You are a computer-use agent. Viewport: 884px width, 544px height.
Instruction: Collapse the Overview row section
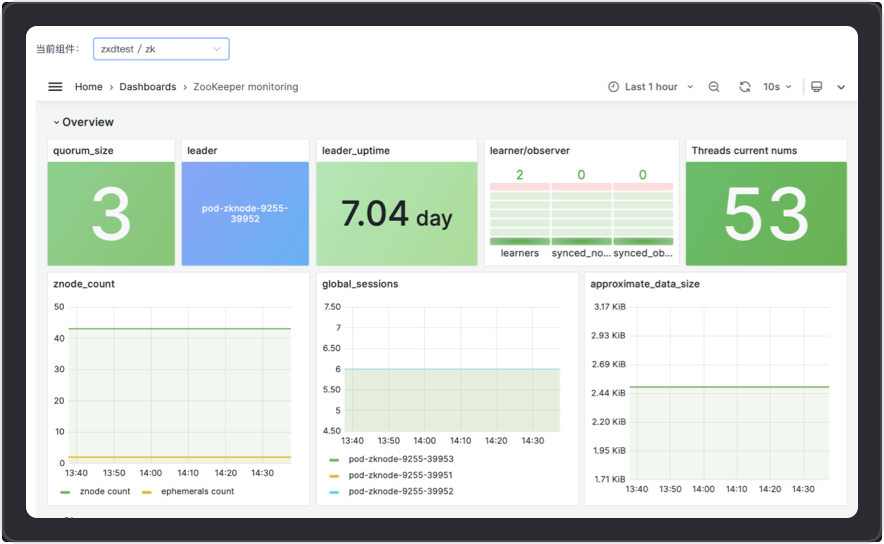(x=84, y=122)
